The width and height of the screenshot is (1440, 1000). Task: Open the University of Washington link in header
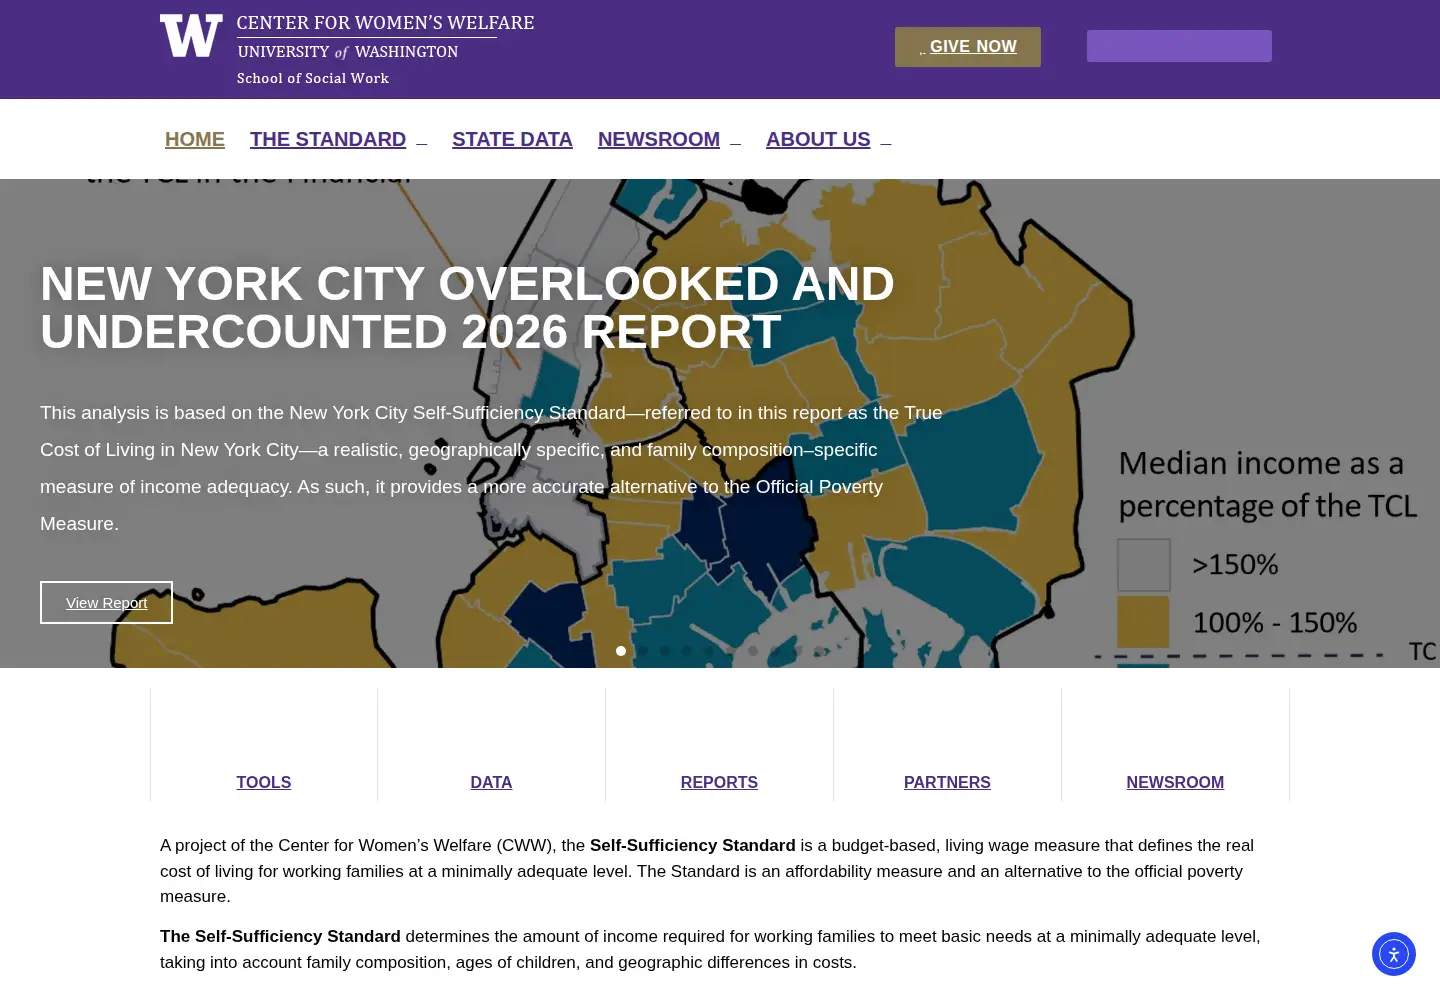pos(347,52)
